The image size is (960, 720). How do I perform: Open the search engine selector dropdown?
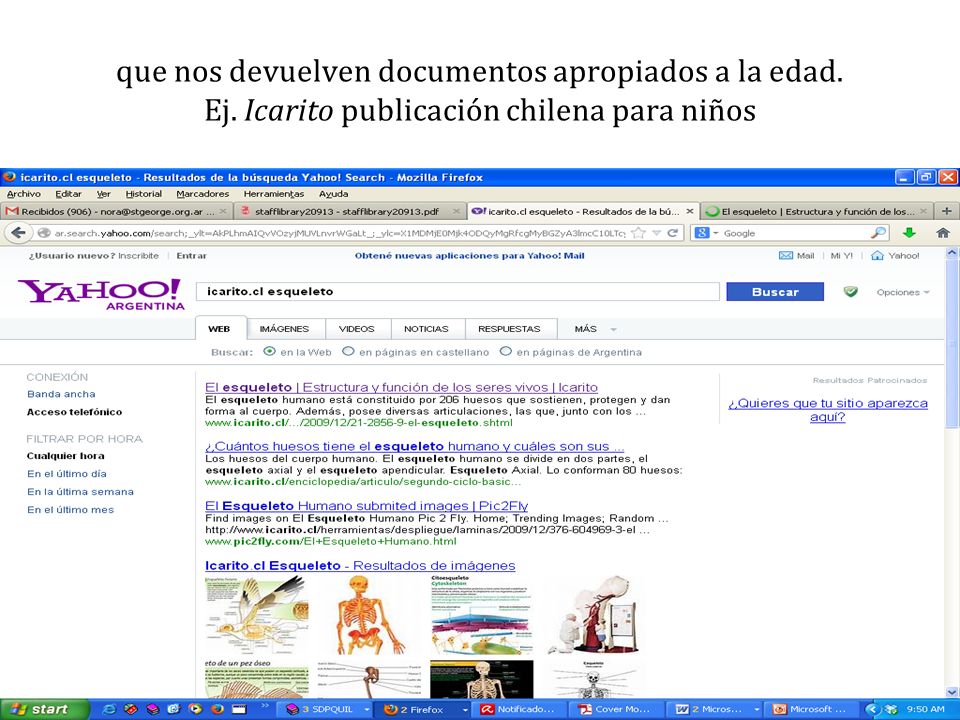[x=707, y=233]
